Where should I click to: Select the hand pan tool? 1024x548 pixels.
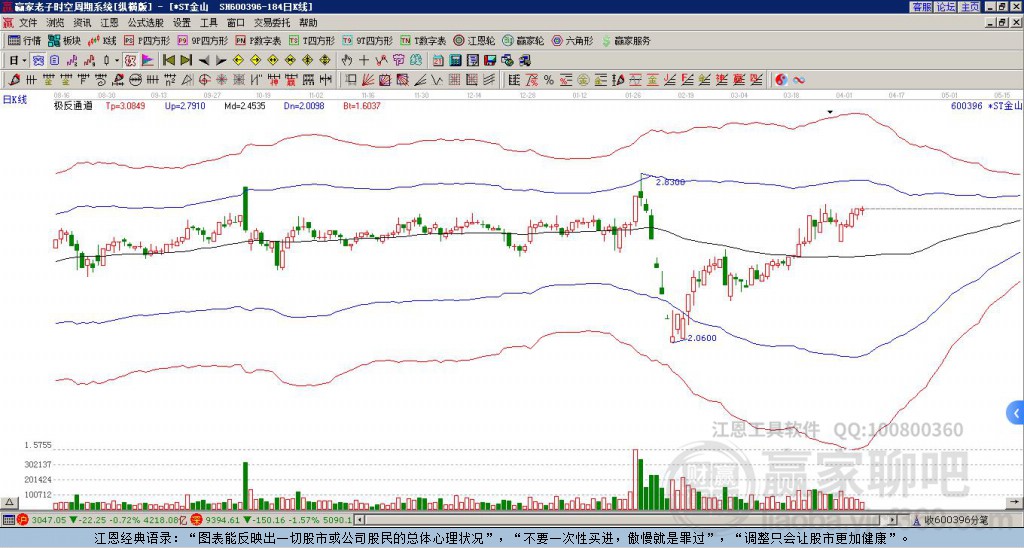pos(346,61)
